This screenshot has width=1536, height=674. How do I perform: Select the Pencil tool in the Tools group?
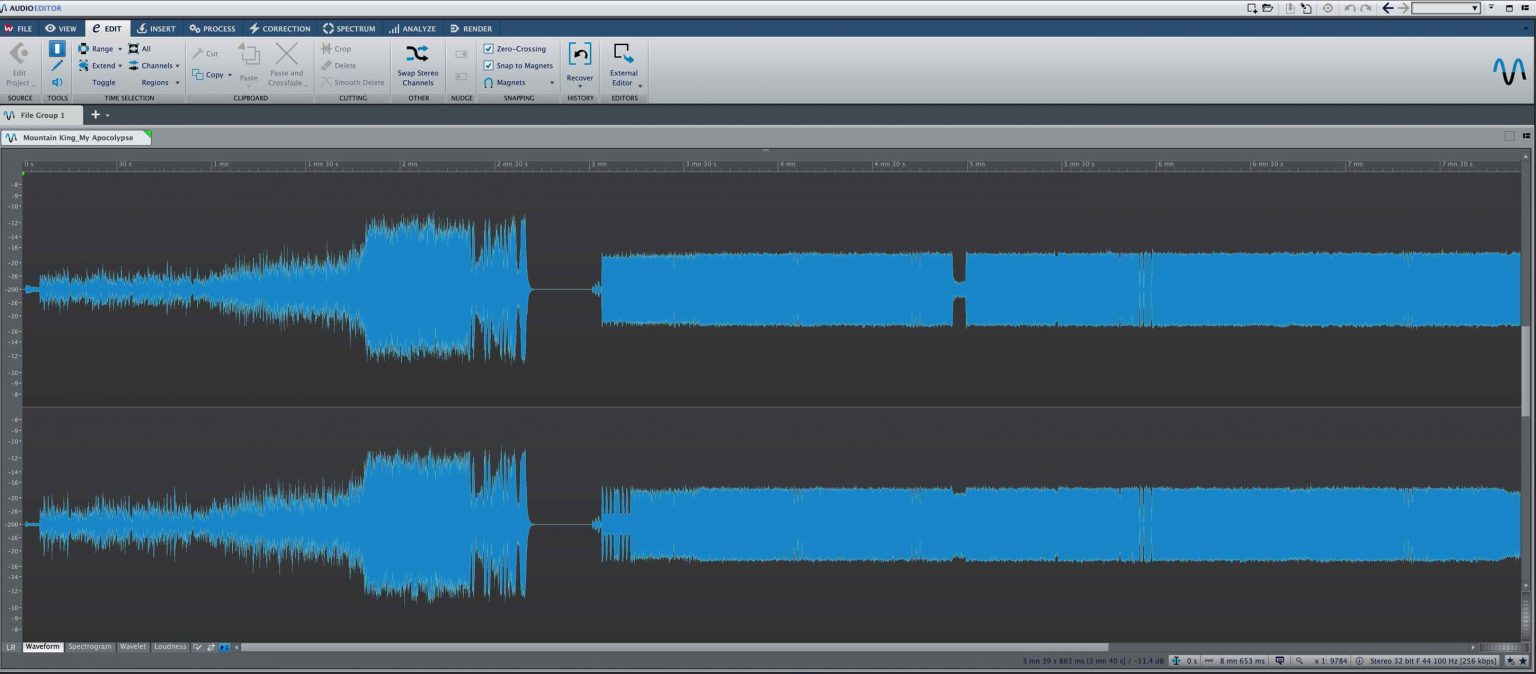click(x=57, y=65)
